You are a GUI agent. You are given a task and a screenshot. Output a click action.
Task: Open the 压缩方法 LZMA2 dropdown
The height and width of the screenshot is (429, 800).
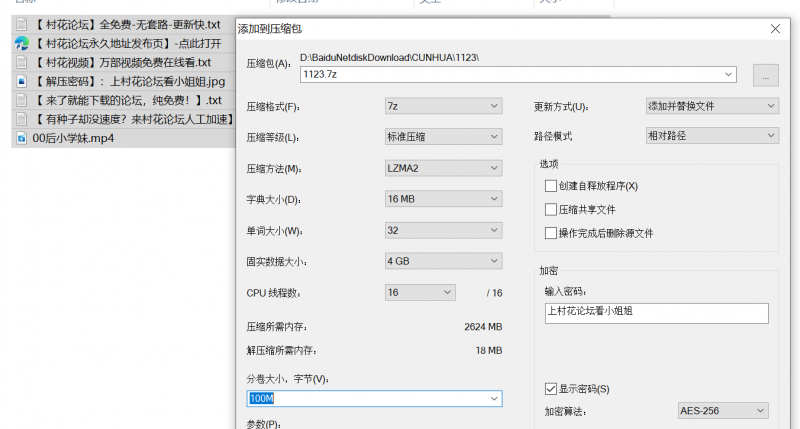coord(443,168)
